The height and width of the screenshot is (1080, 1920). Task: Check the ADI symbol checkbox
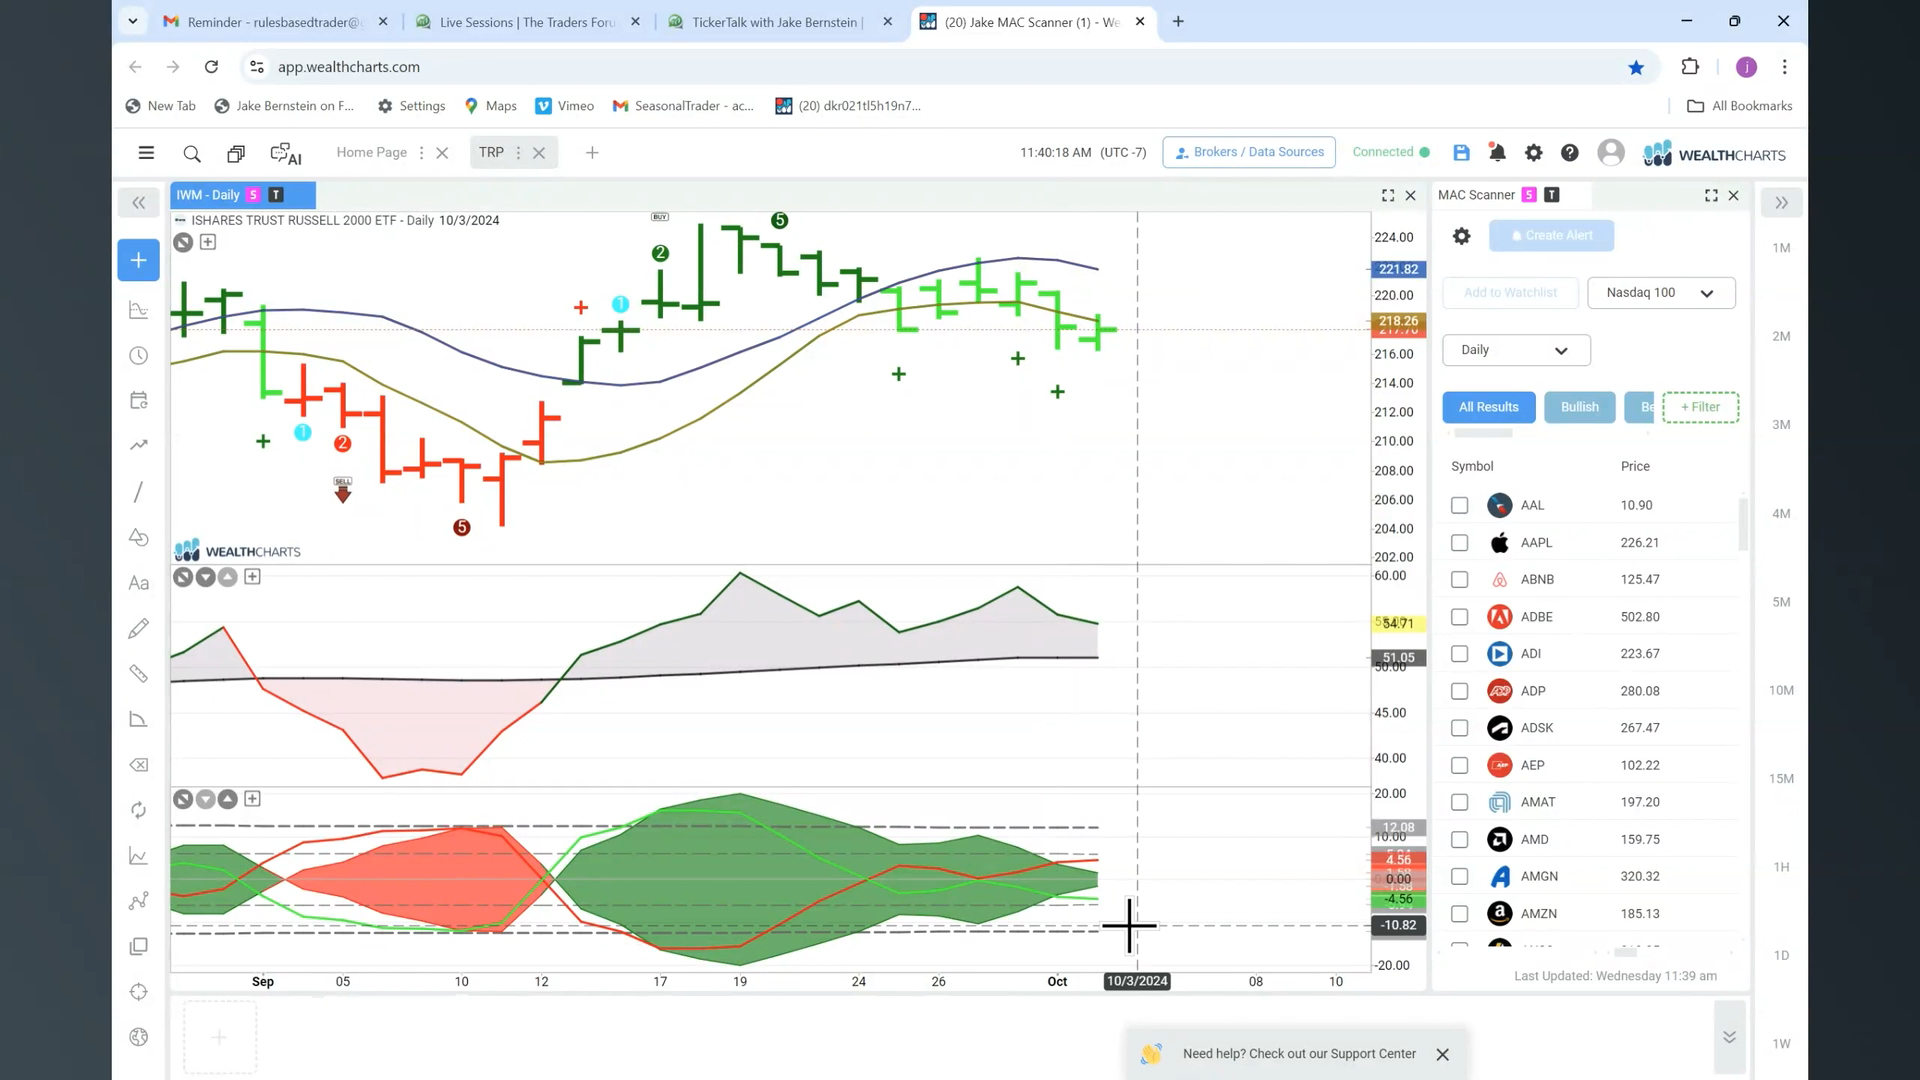point(1459,654)
